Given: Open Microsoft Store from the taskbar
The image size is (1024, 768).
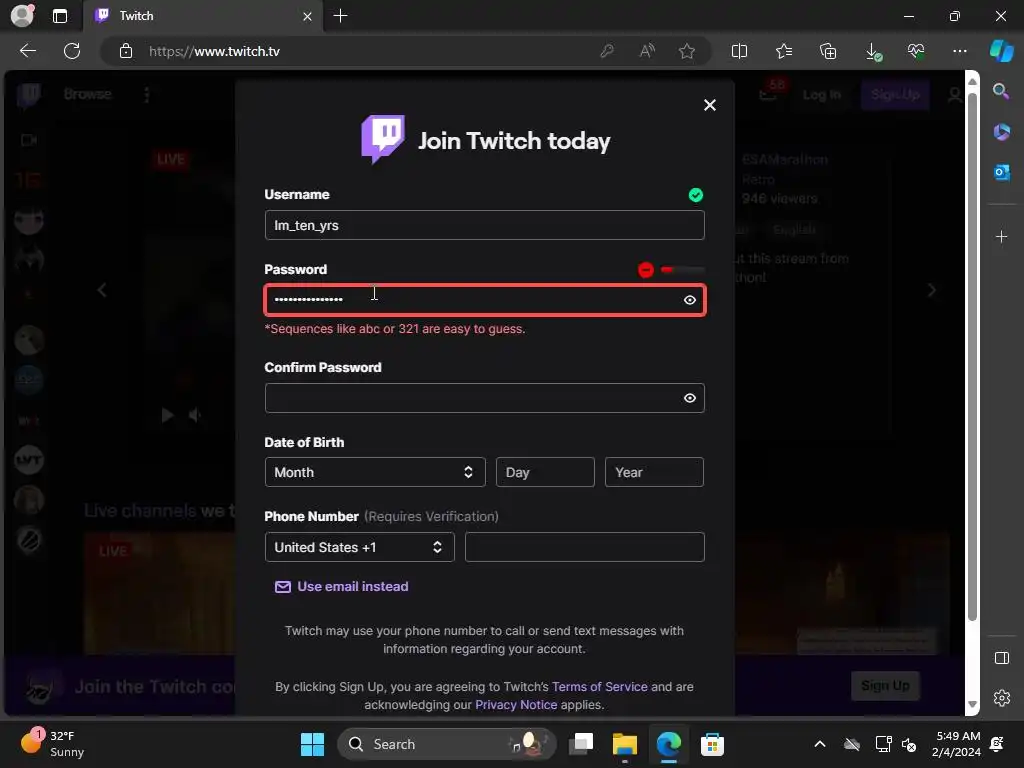Looking at the screenshot, I should click(712, 744).
